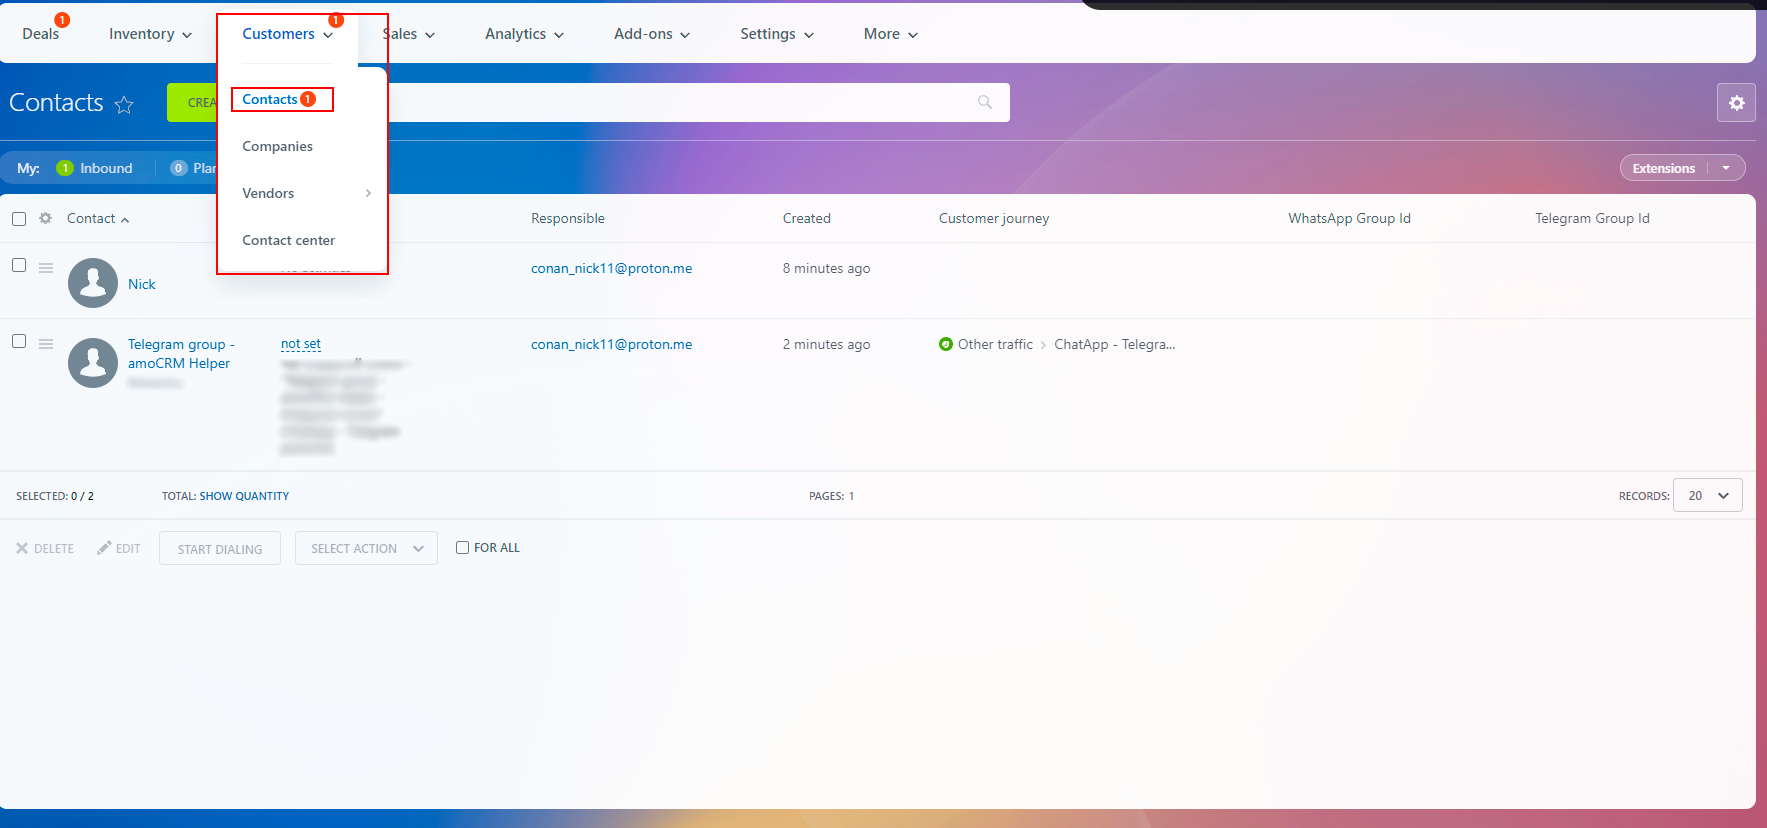The height and width of the screenshot is (828, 1767).
Task: Enable the For All checkbox
Action: (x=462, y=547)
